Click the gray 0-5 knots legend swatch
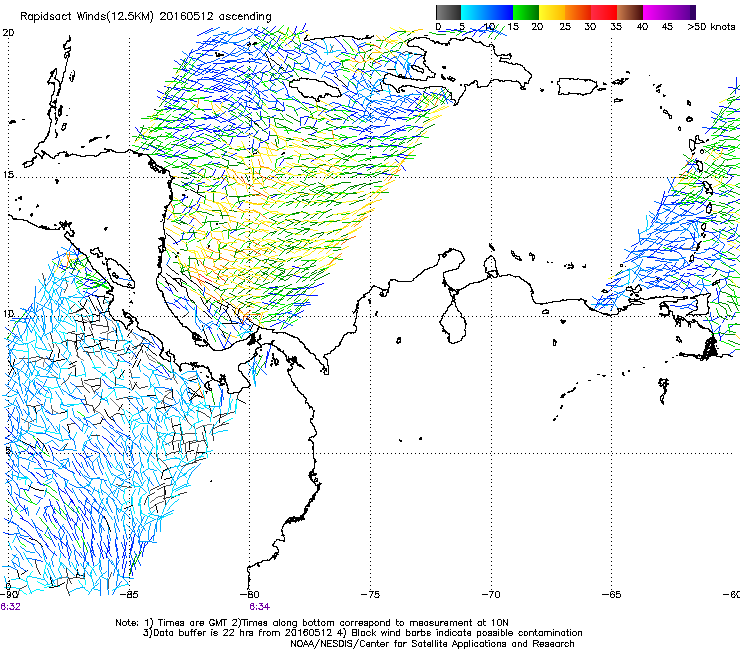Image resolution: width=740 pixels, height=650 pixels. [x=448, y=12]
